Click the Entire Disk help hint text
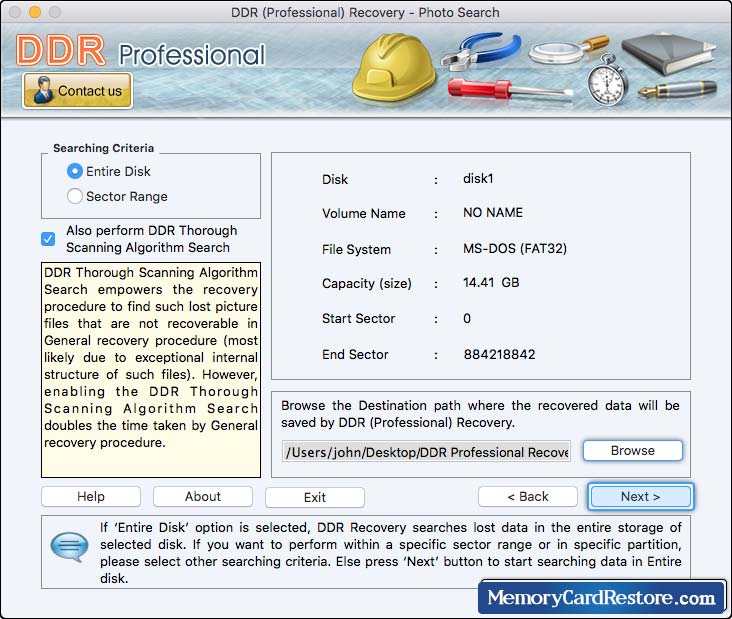 point(391,553)
